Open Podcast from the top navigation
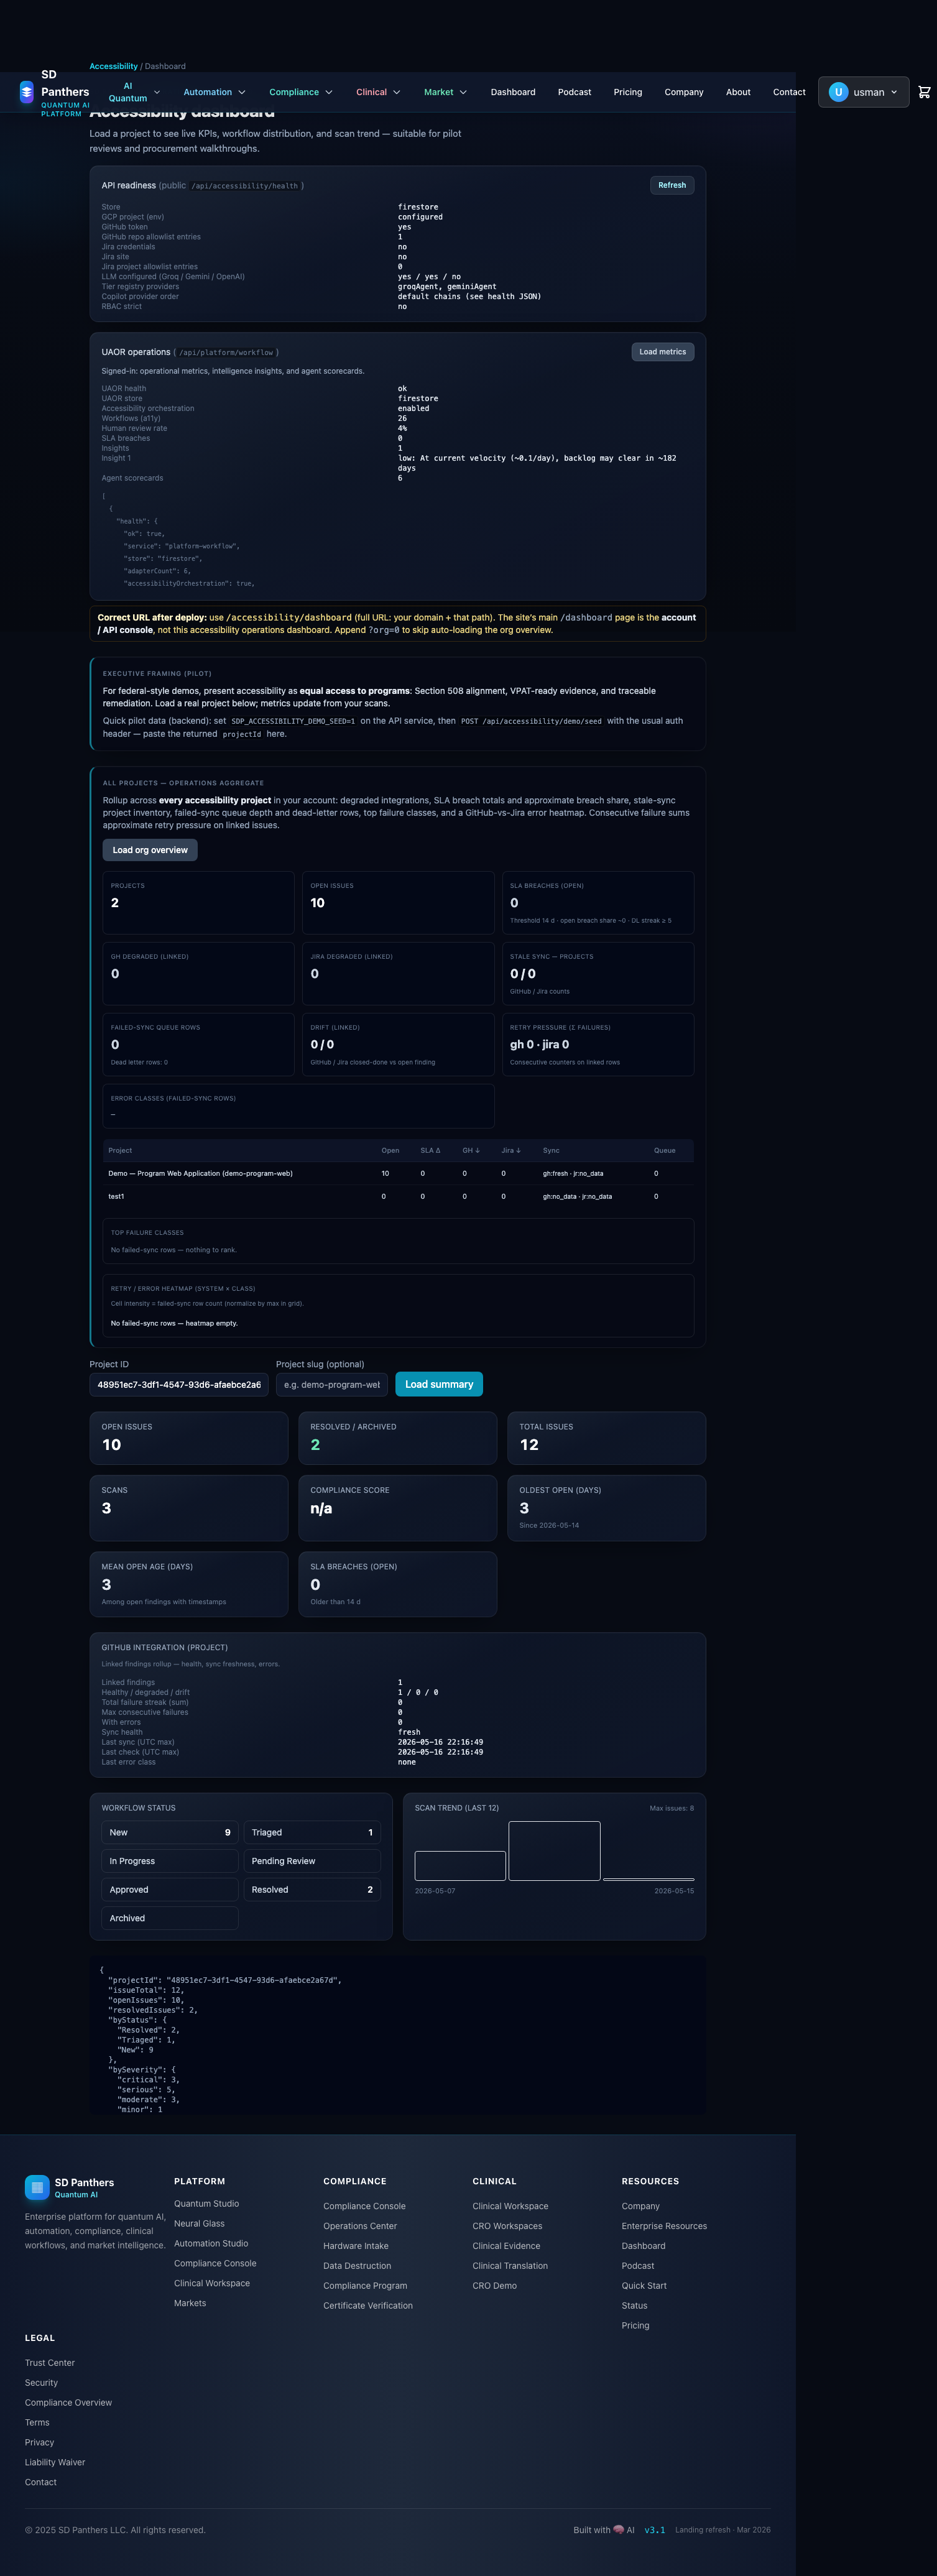 point(574,92)
